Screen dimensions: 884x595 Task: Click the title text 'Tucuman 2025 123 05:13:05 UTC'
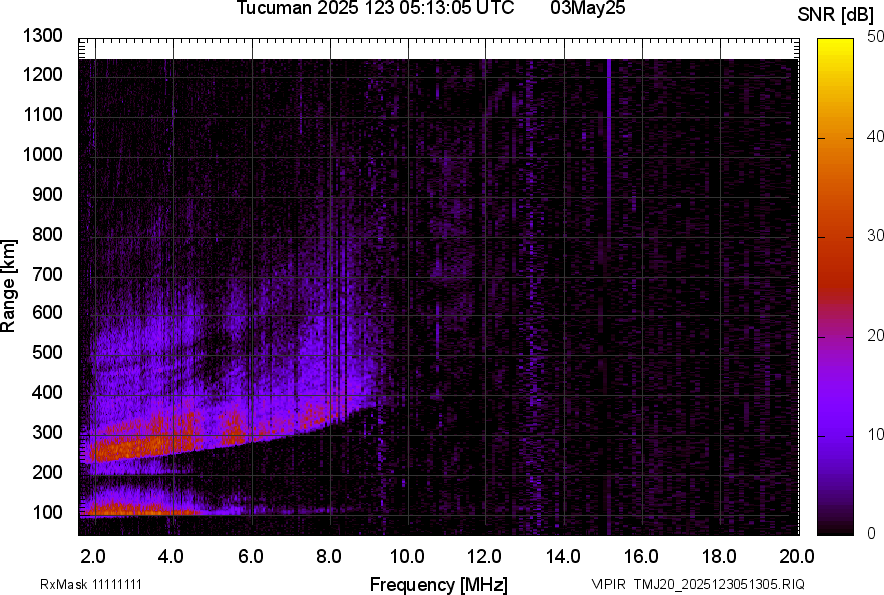(375, 8)
